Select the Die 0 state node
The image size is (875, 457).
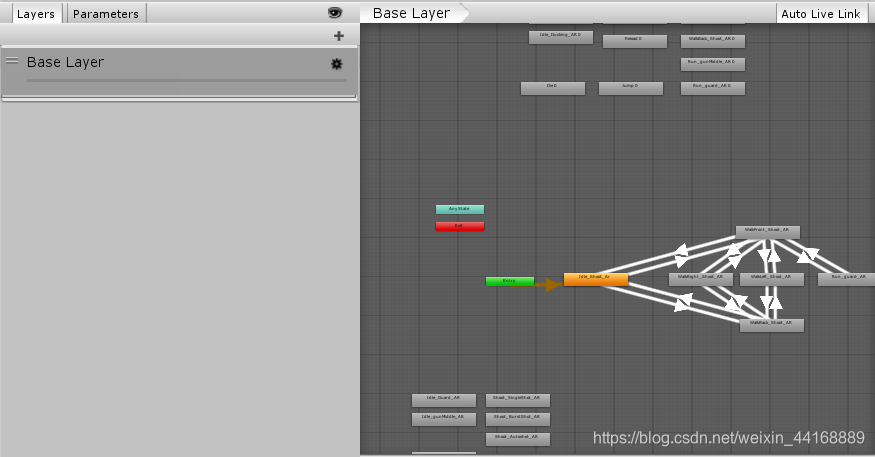click(x=552, y=88)
